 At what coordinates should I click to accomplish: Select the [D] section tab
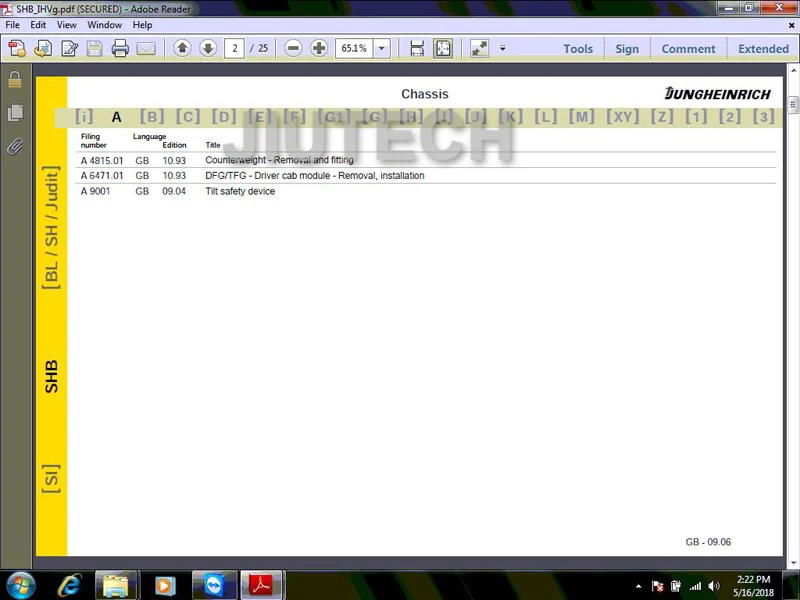point(223,117)
